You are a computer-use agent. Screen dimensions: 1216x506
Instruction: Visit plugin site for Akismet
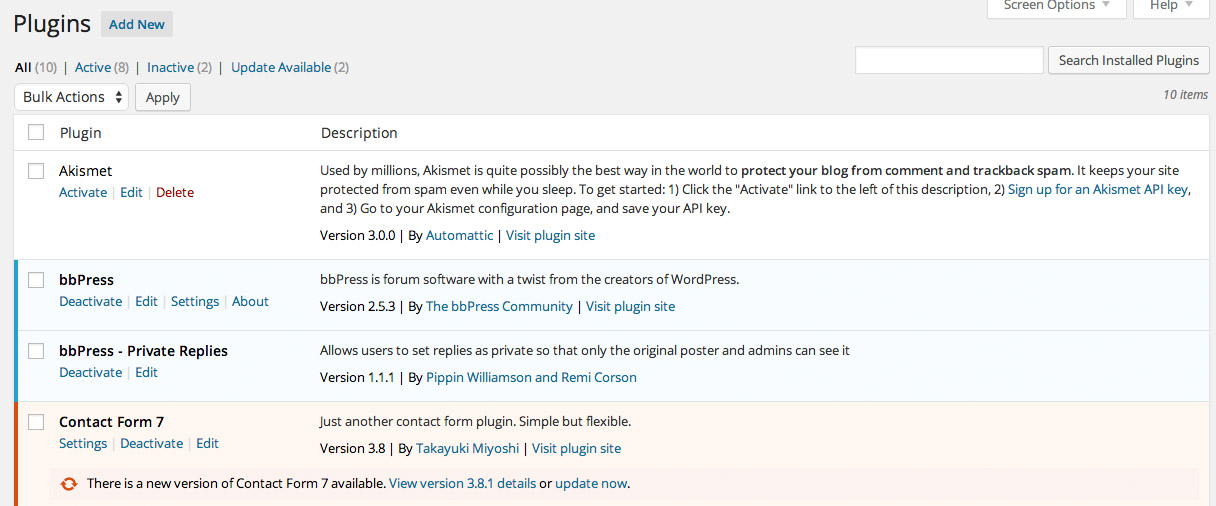550,235
